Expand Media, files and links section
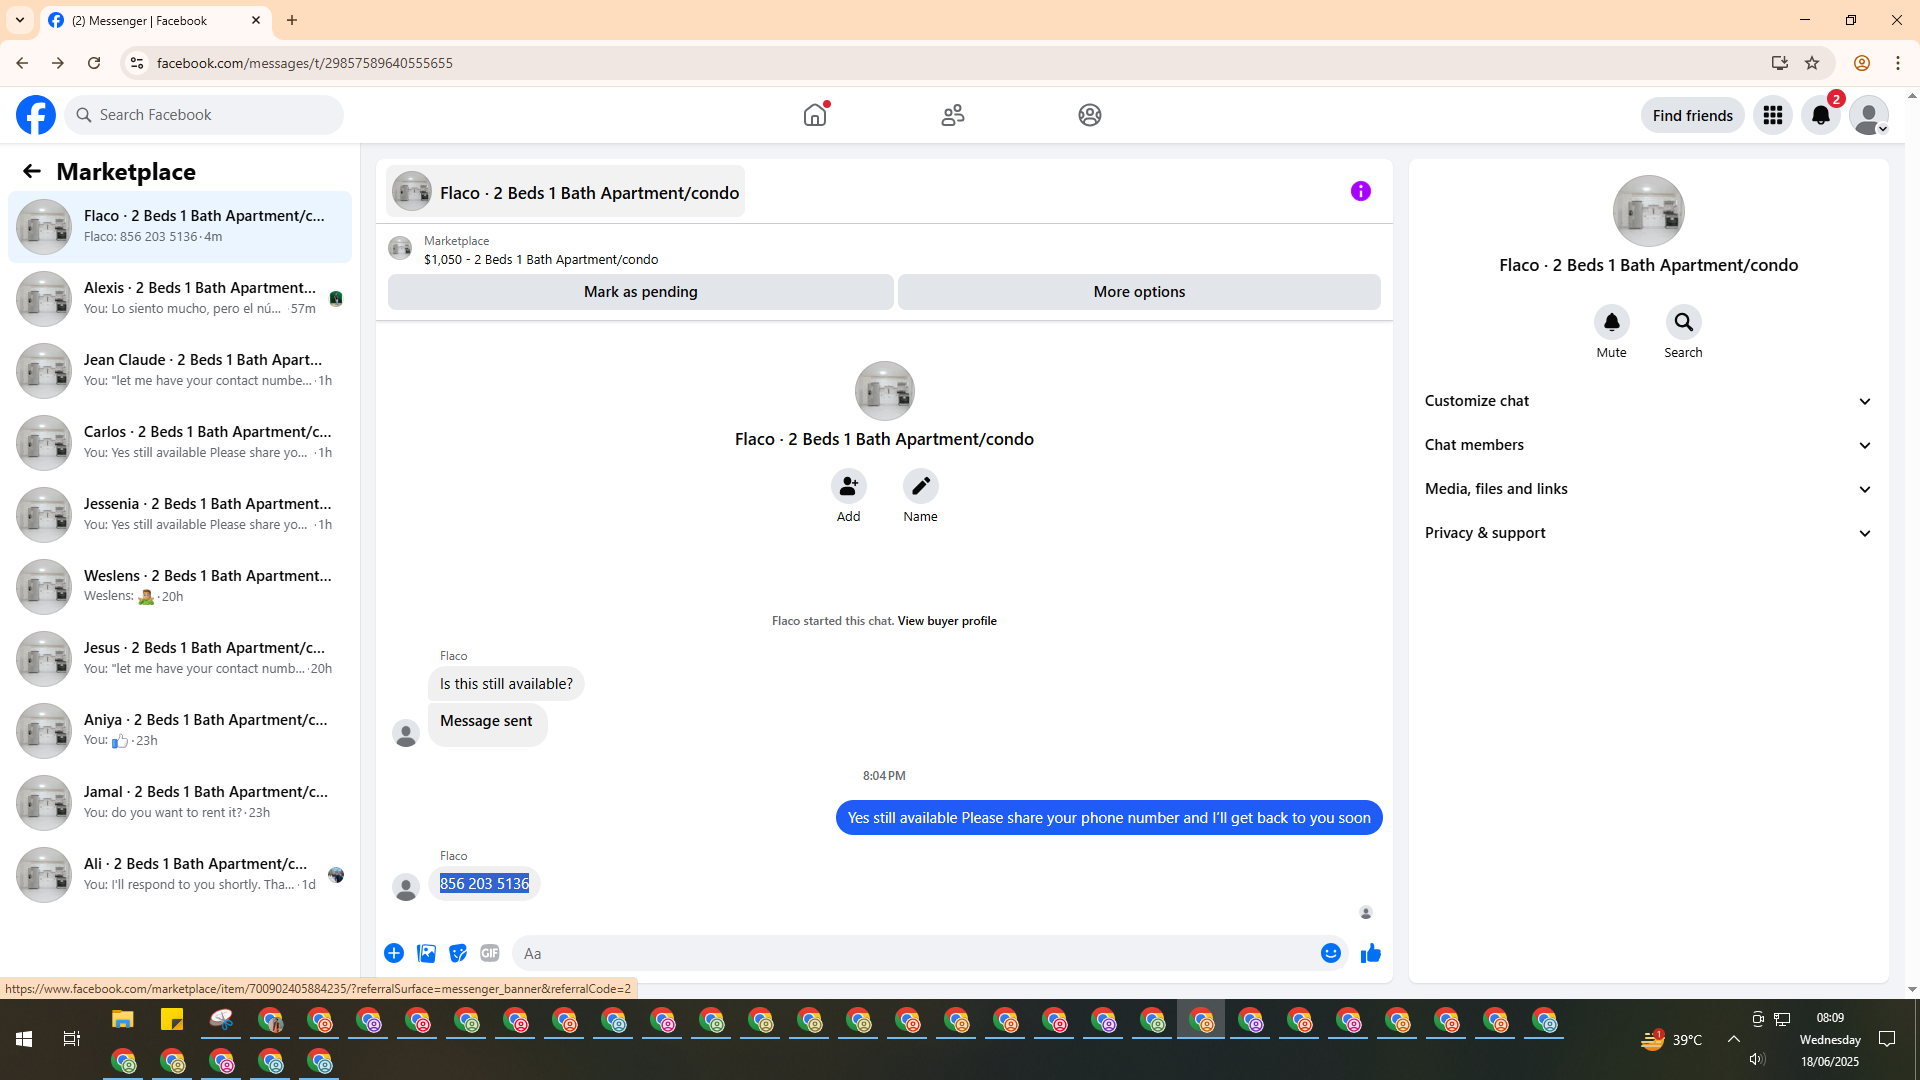 (1649, 489)
